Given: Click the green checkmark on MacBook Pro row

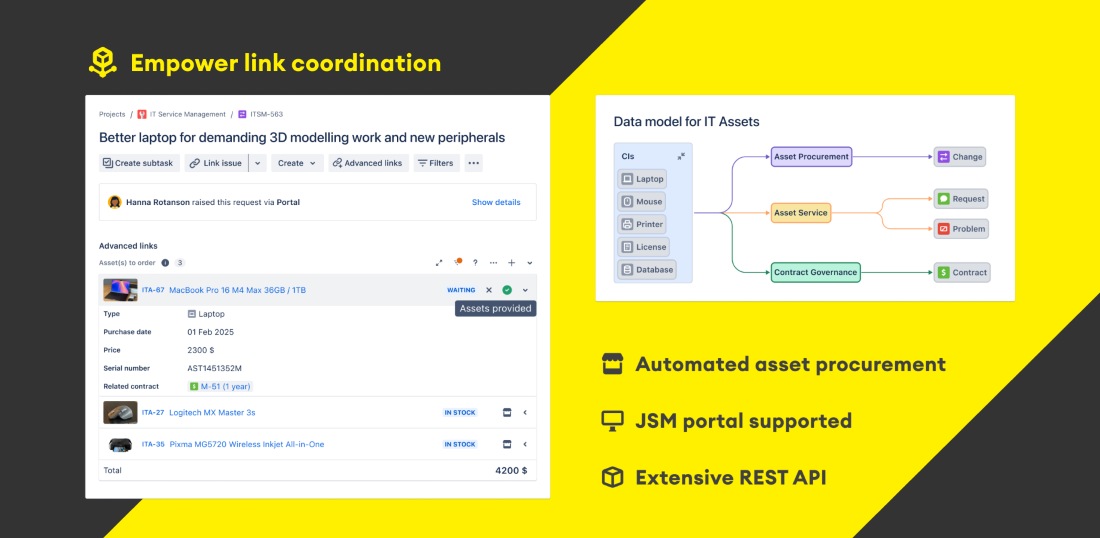Looking at the screenshot, I should click(x=507, y=290).
